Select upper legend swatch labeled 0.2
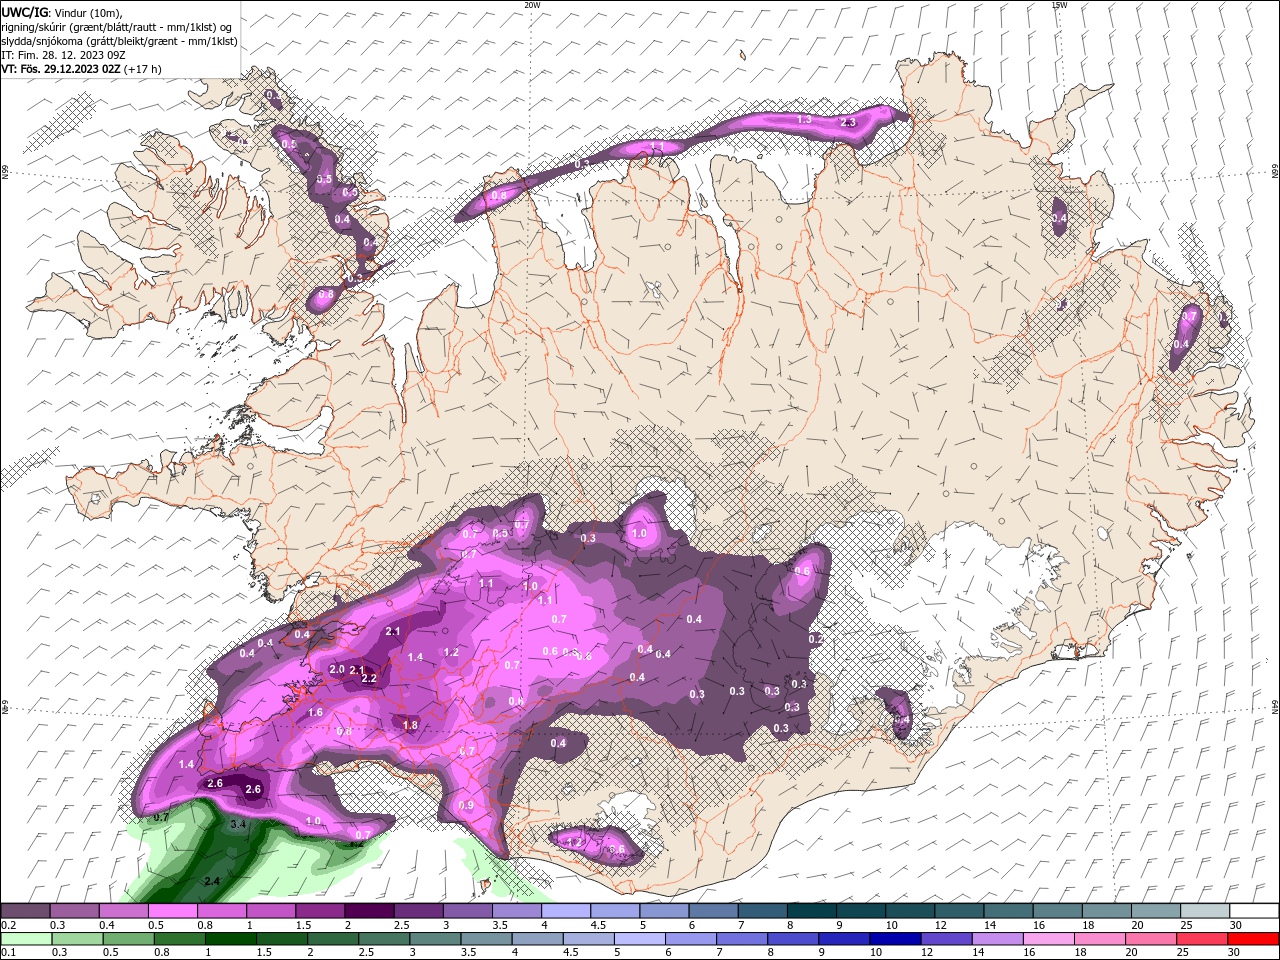This screenshot has height=960, width=1280. tap(25, 911)
